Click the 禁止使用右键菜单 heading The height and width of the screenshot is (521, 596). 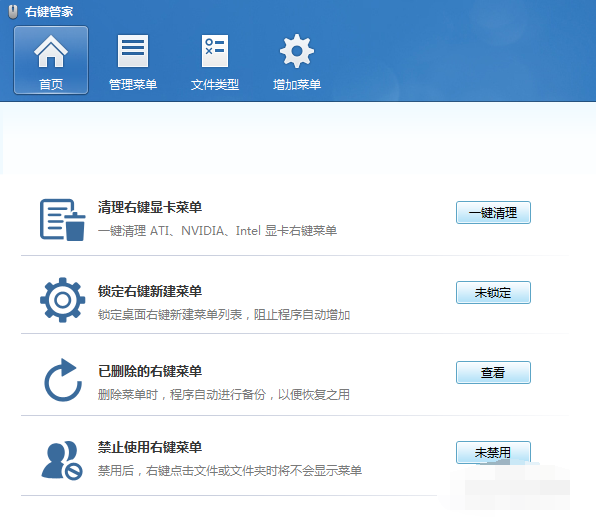tap(150, 447)
